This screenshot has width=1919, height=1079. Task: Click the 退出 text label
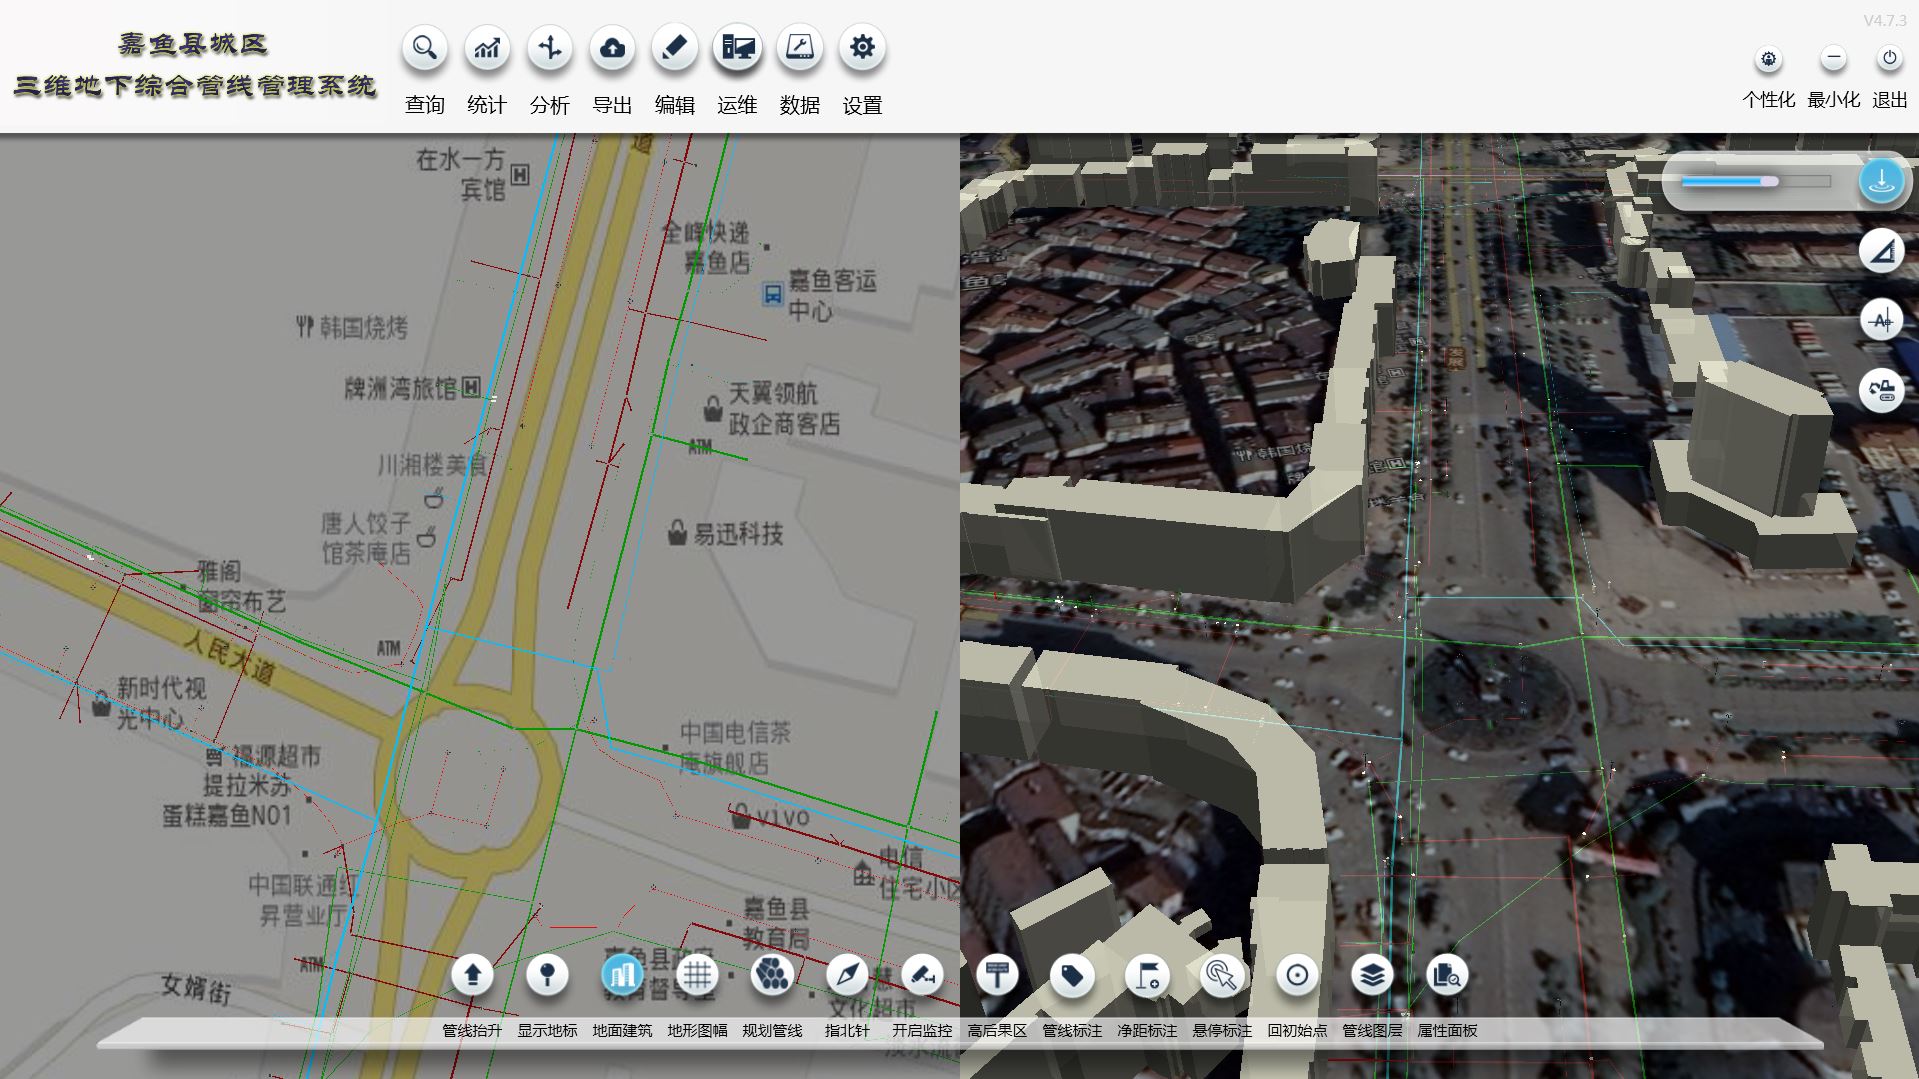[x=1889, y=100]
